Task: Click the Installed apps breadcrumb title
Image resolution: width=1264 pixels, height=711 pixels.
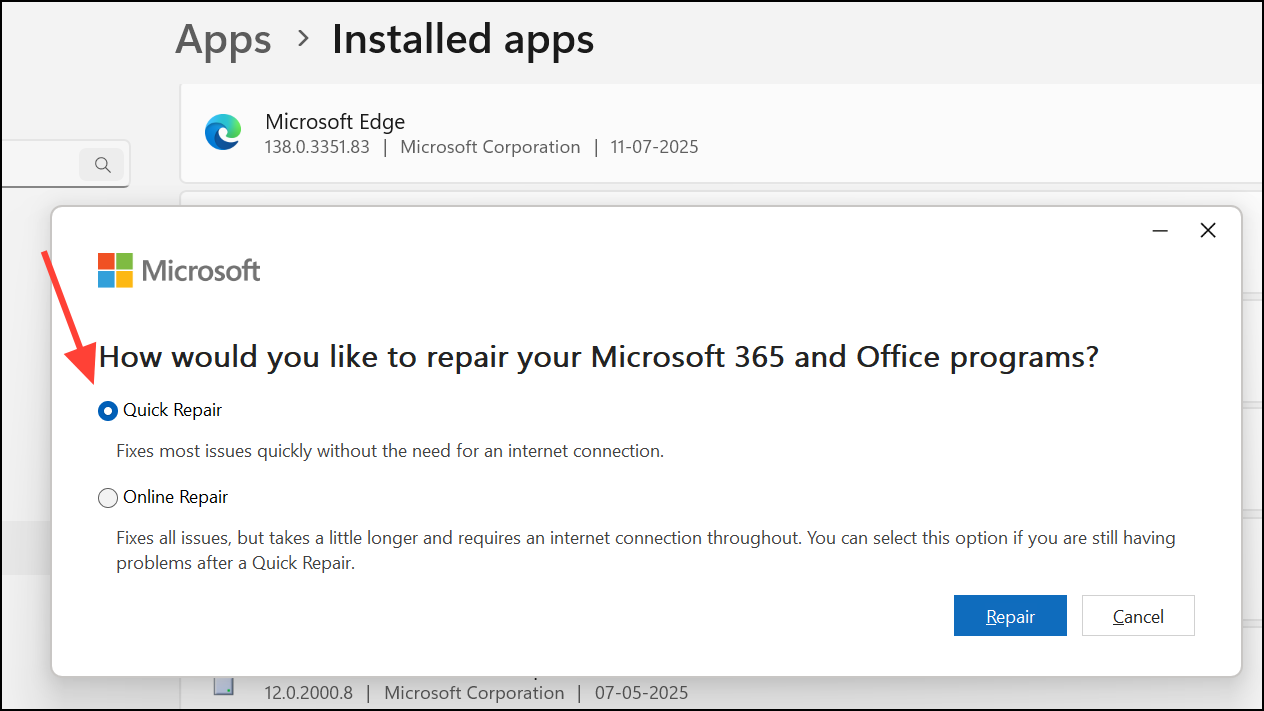Action: tap(463, 40)
